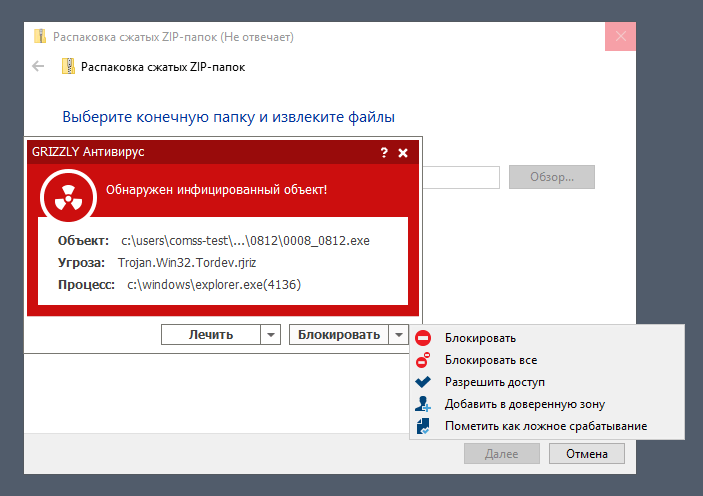This screenshot has width=703, height=496.
Task: Click the process path explorer.exe(4136)
Action: click(214, 284)
